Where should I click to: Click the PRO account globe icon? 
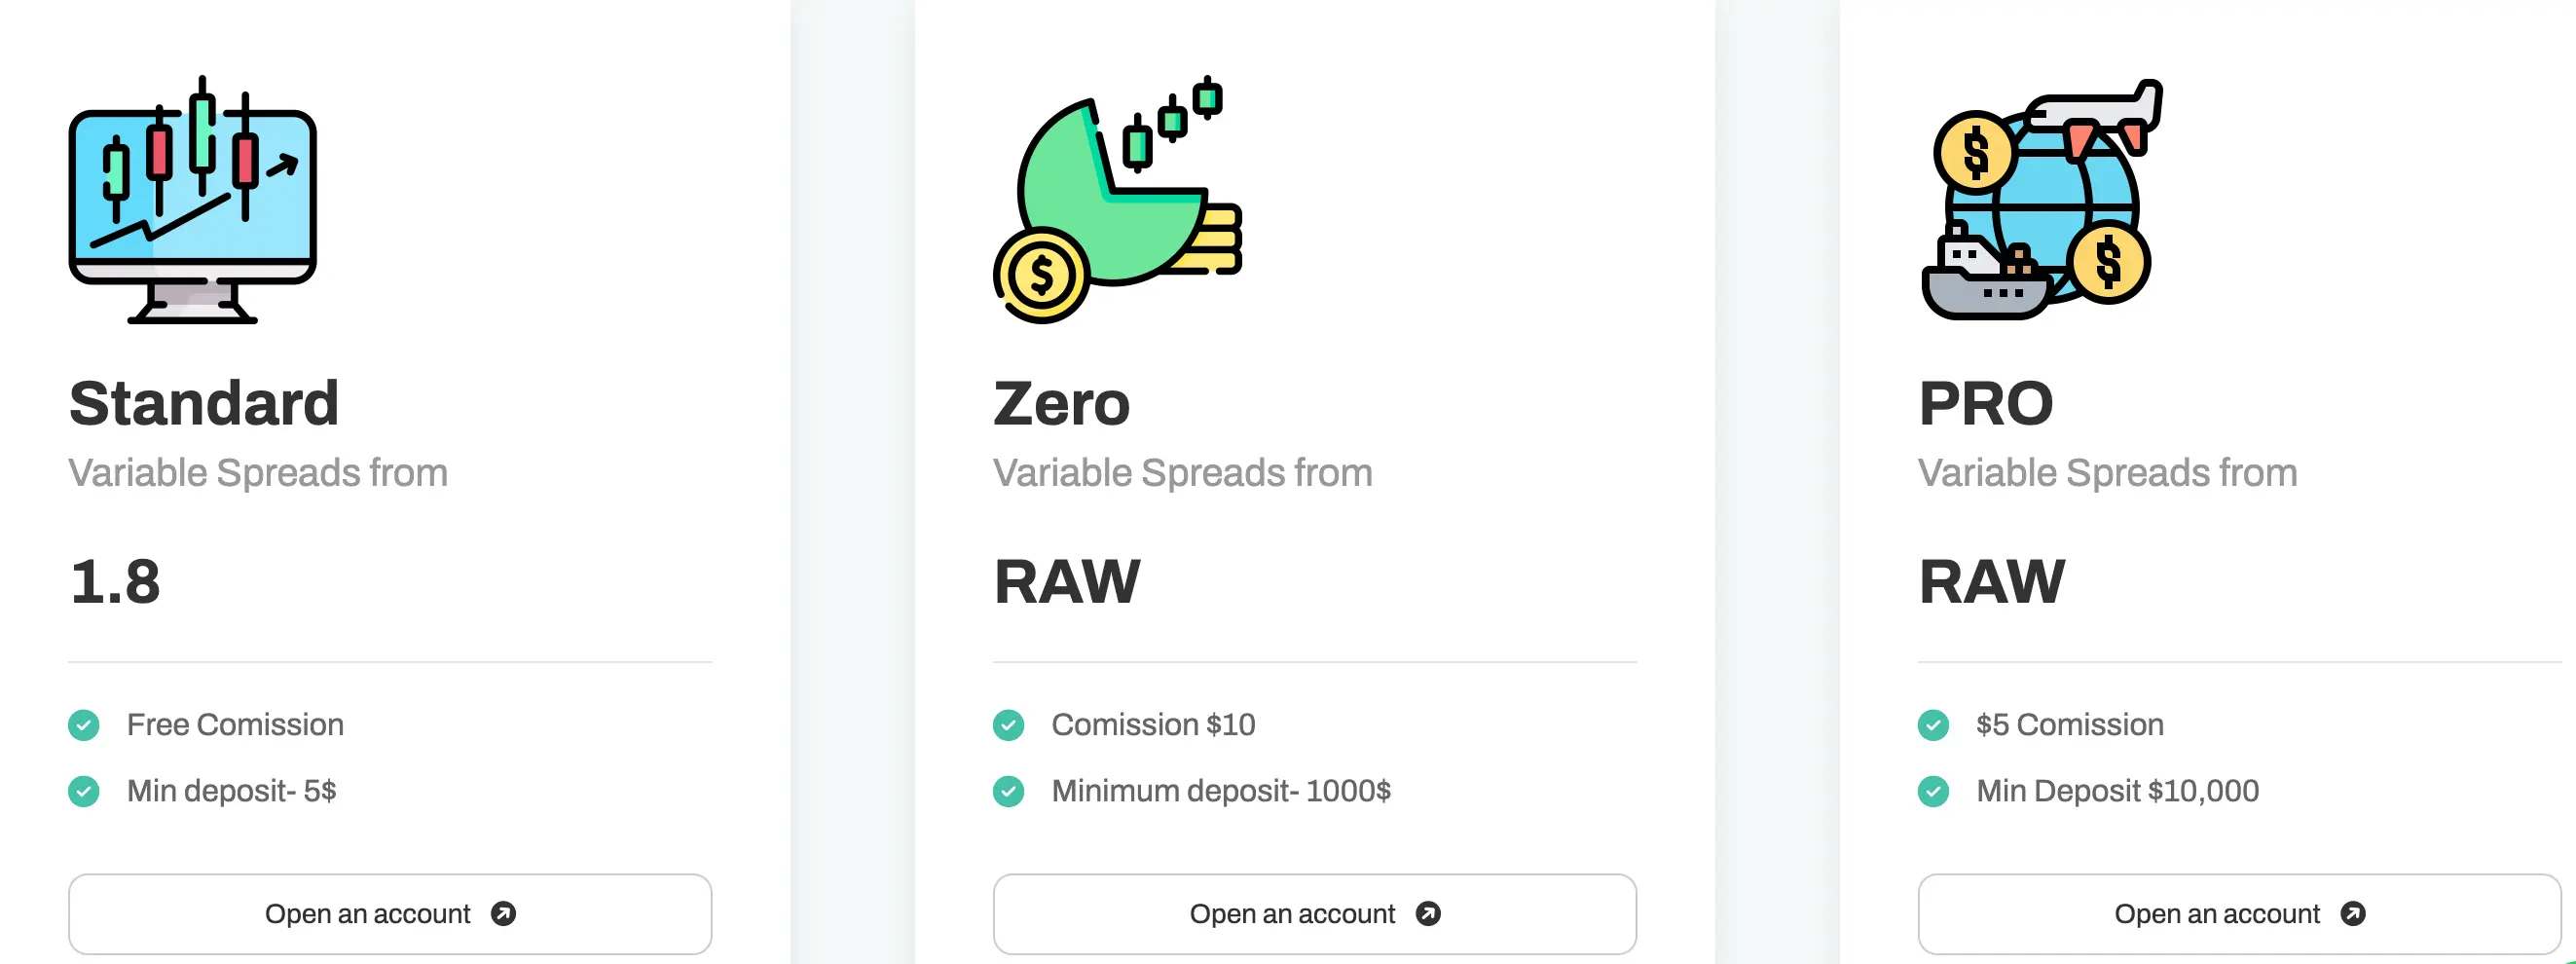pyautogui.click(x=2040, y=200)
